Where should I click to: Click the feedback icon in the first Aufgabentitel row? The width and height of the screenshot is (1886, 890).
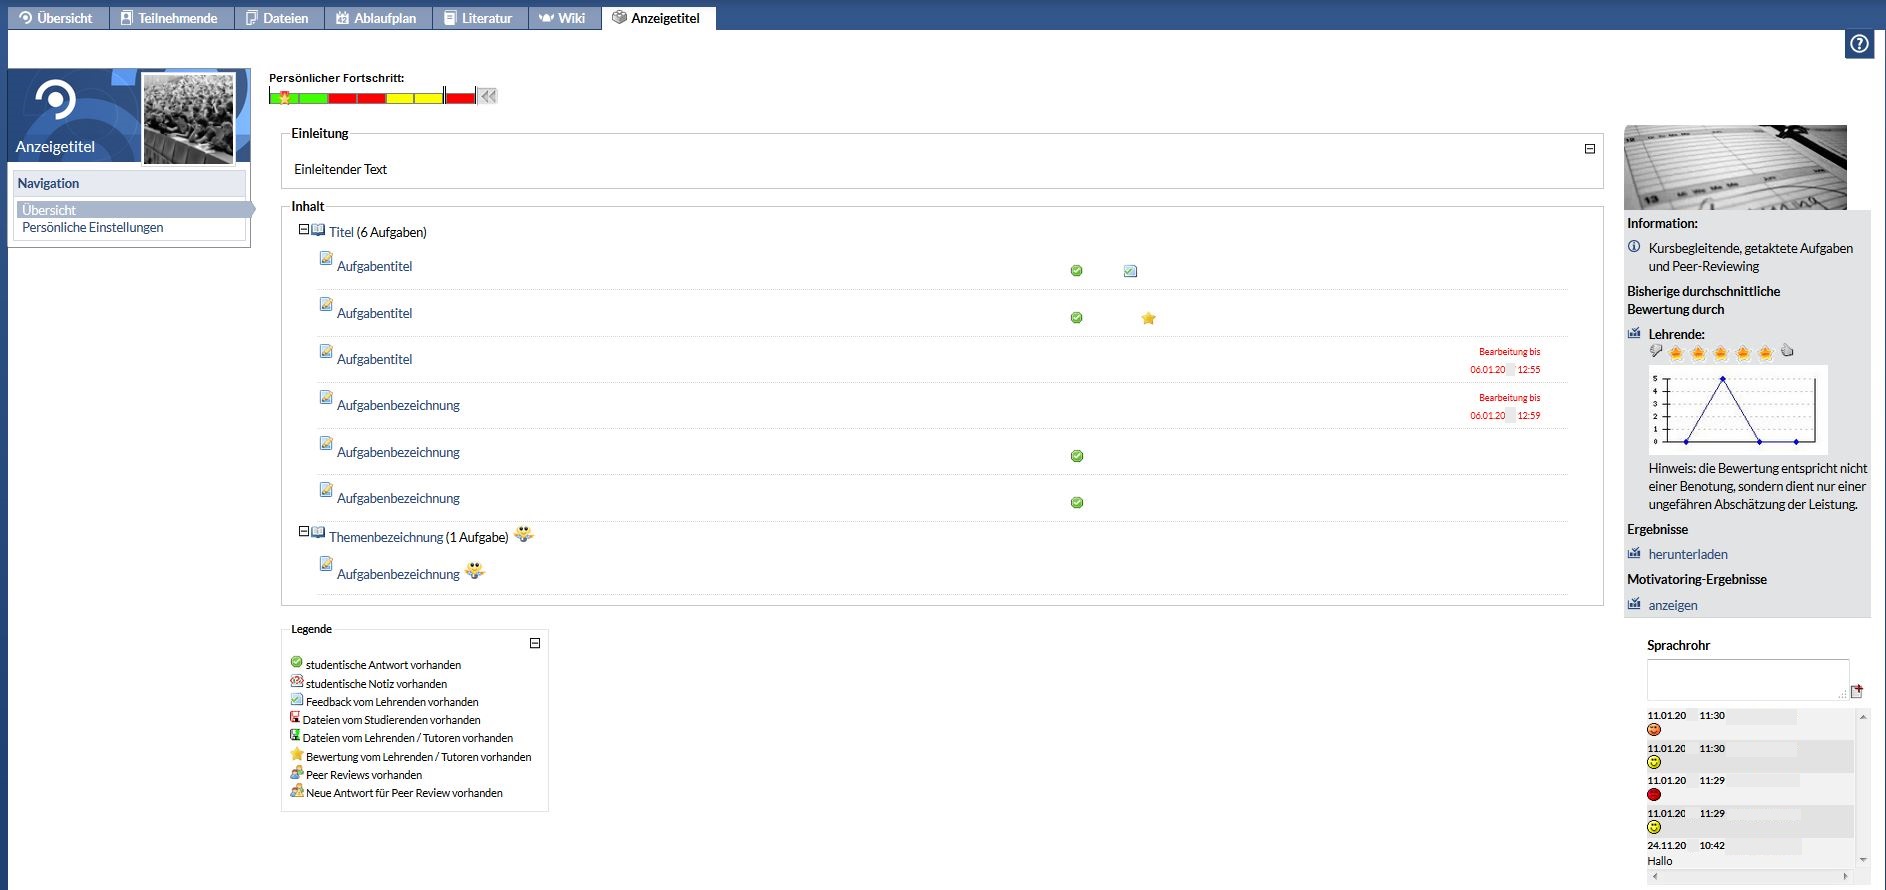[1130, 271]
